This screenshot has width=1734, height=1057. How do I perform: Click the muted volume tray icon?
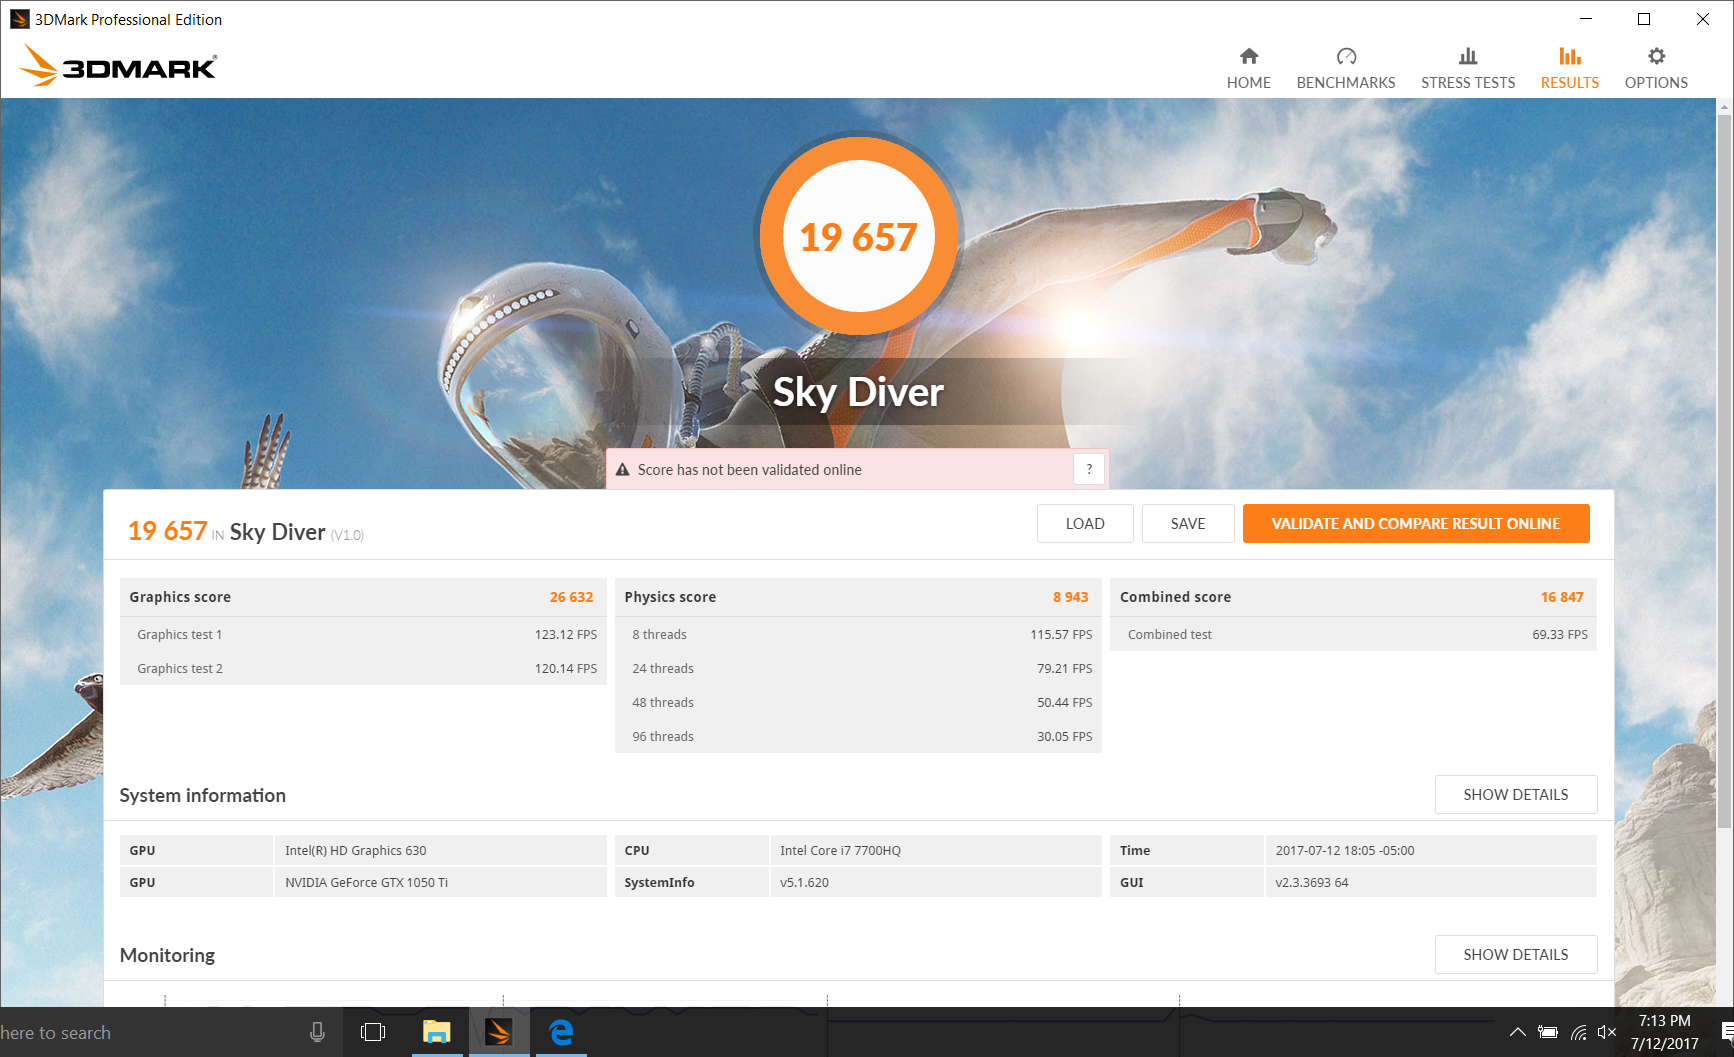[x=1607, y=1032]
